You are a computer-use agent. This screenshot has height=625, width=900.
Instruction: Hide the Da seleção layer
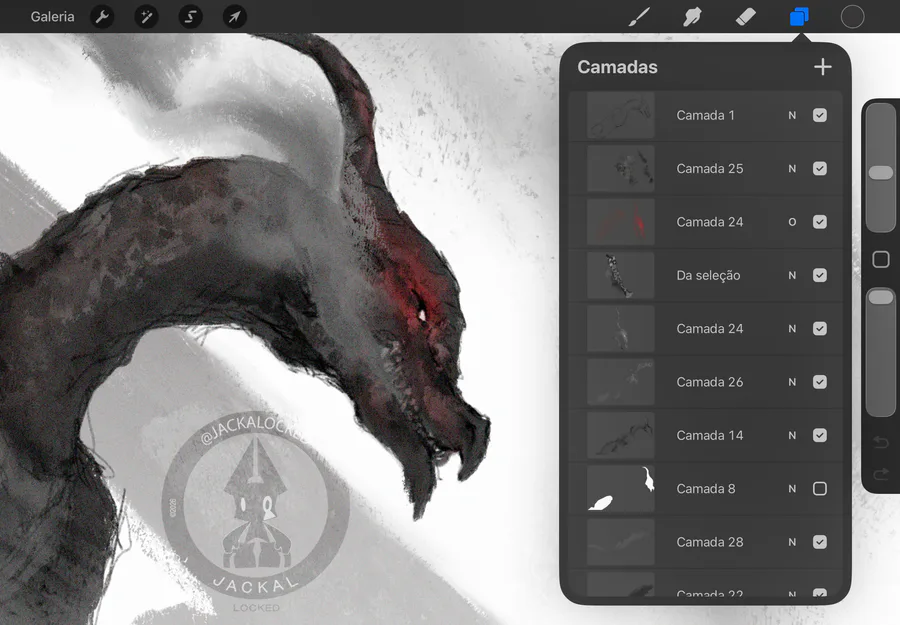click(x=820, y=275)
